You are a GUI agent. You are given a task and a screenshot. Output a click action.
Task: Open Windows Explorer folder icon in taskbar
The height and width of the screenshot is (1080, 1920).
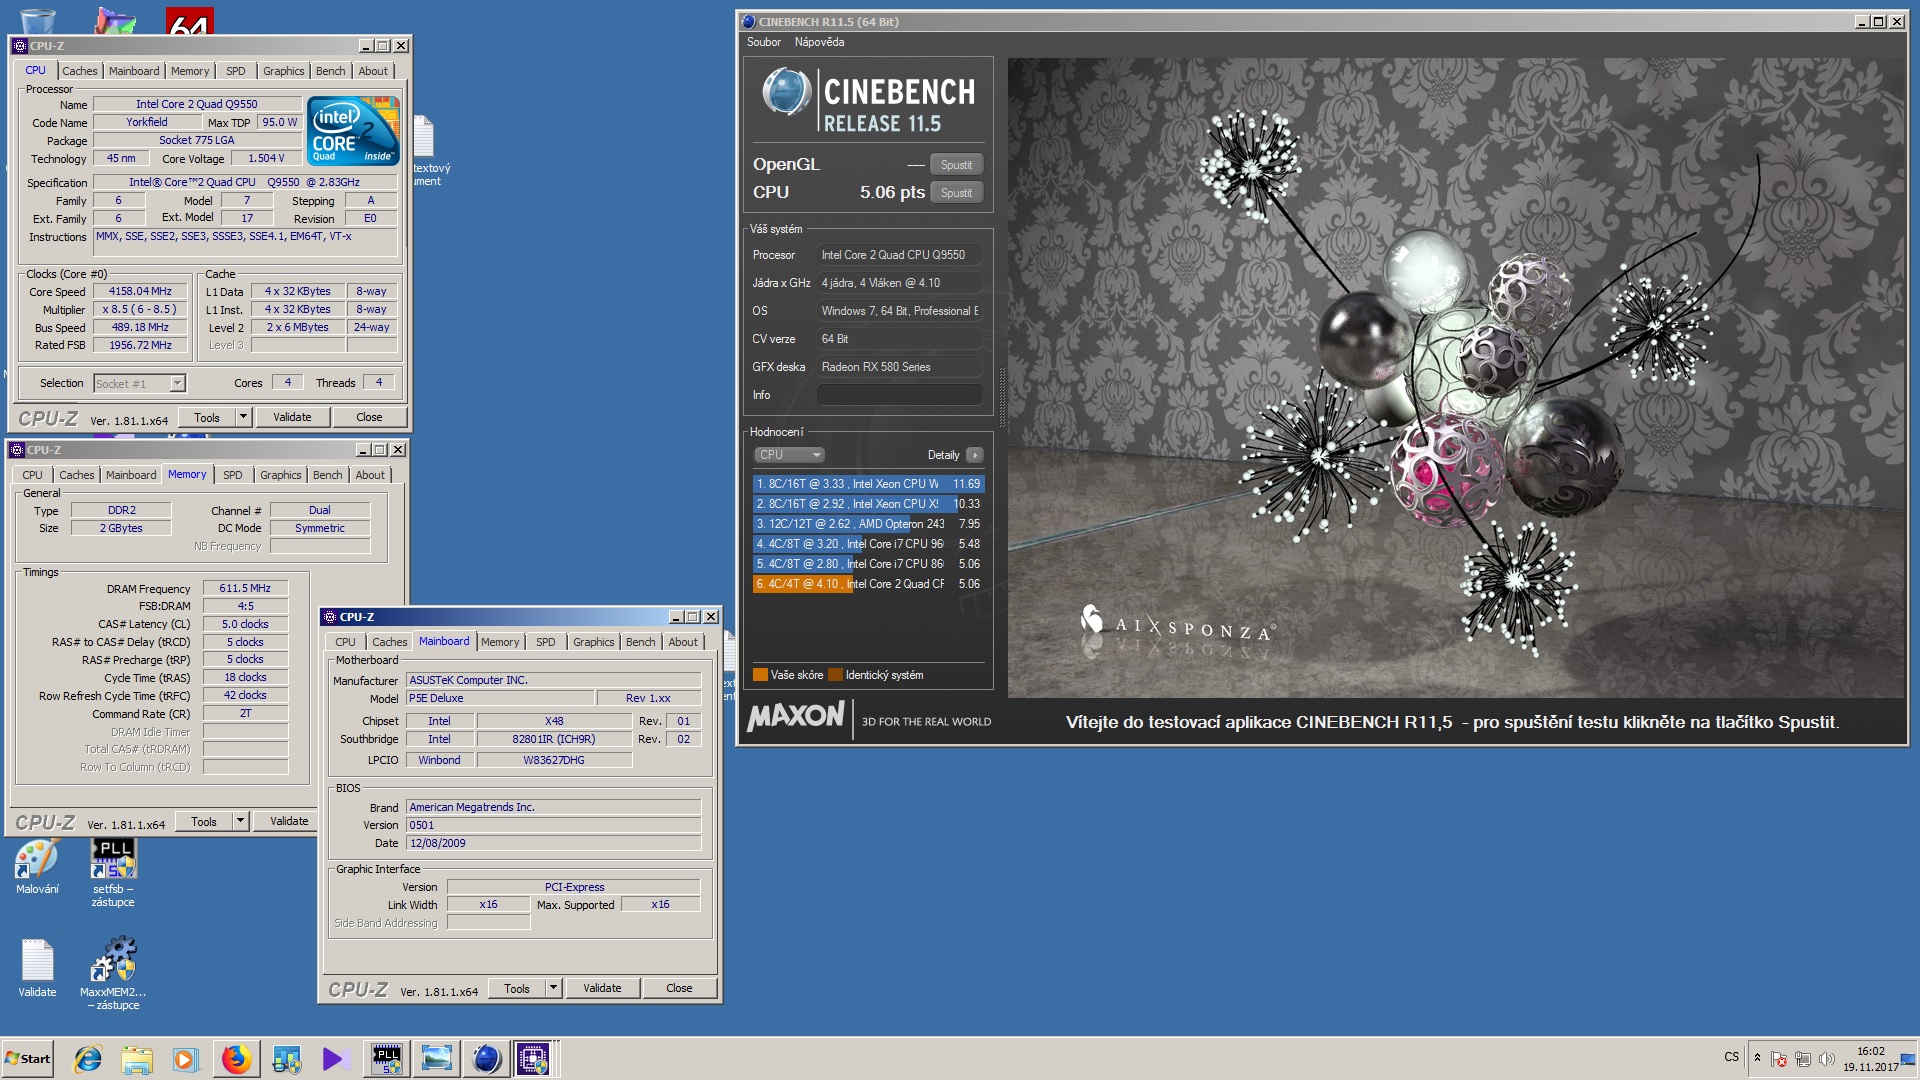point(137,1058)
